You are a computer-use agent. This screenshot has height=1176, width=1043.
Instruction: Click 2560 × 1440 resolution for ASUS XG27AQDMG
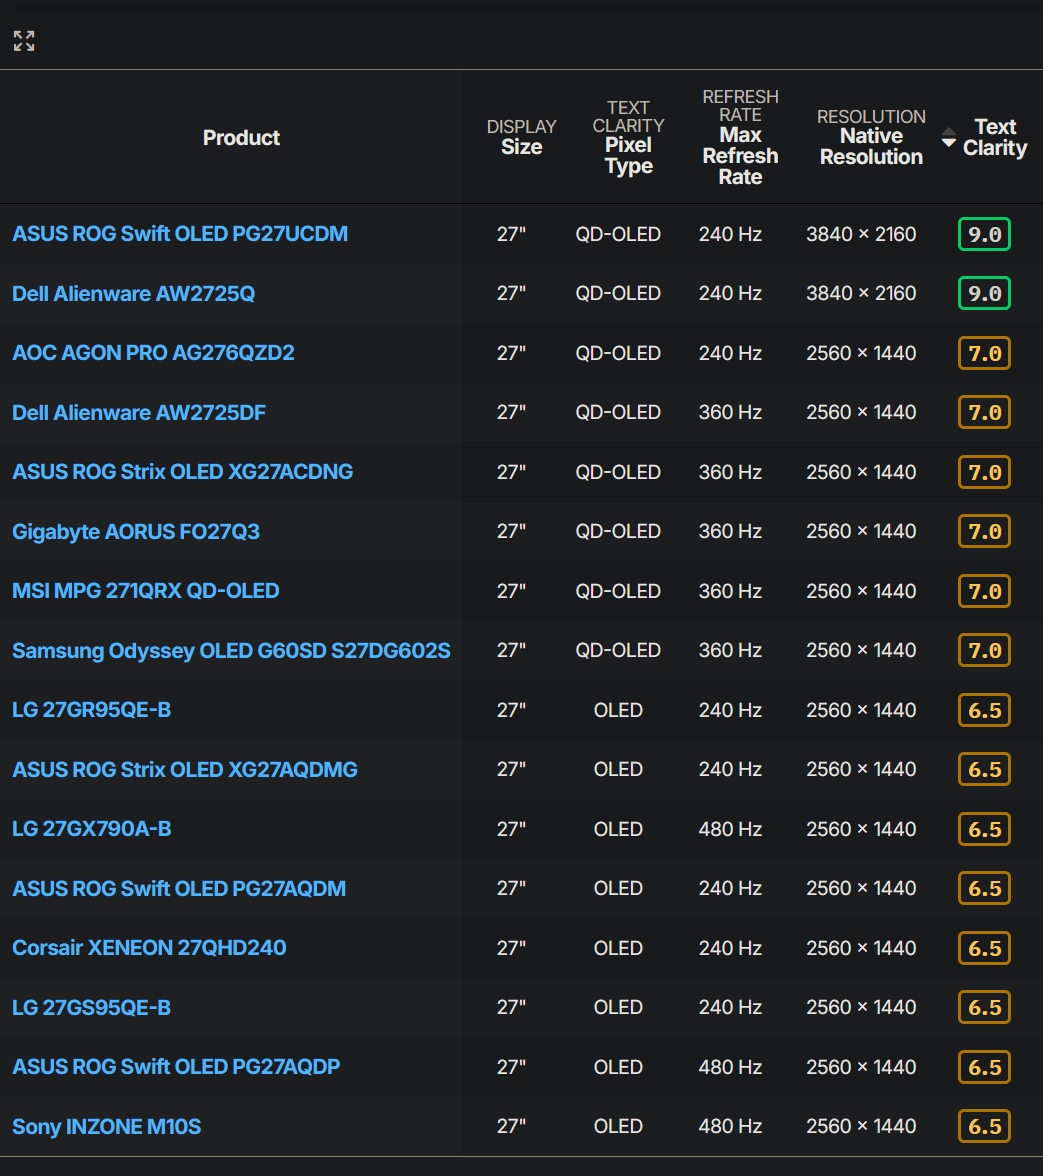point(861,770)
